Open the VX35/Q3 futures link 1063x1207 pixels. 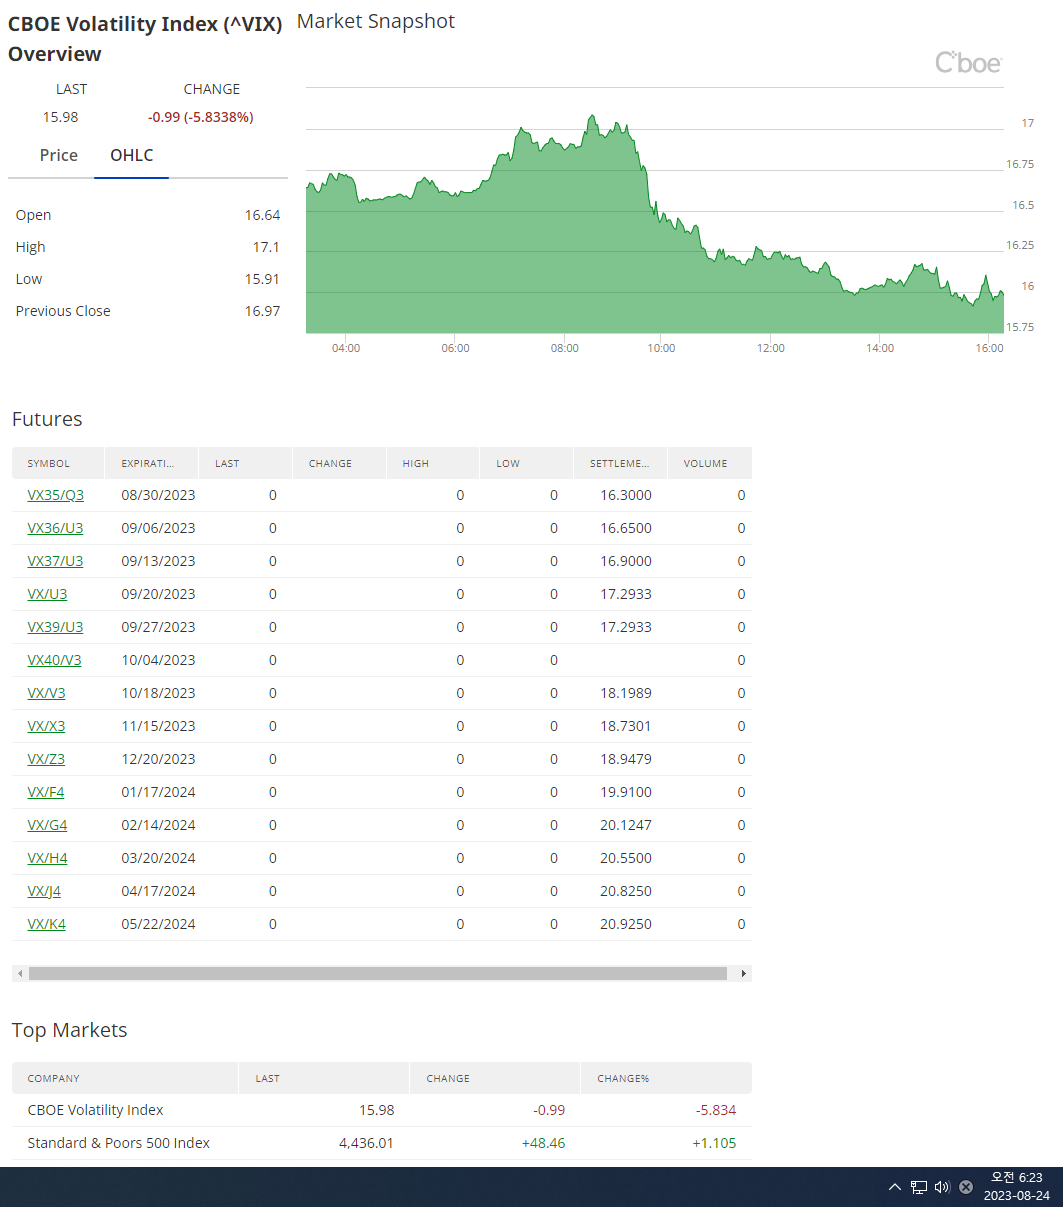(x=56, y=495)
